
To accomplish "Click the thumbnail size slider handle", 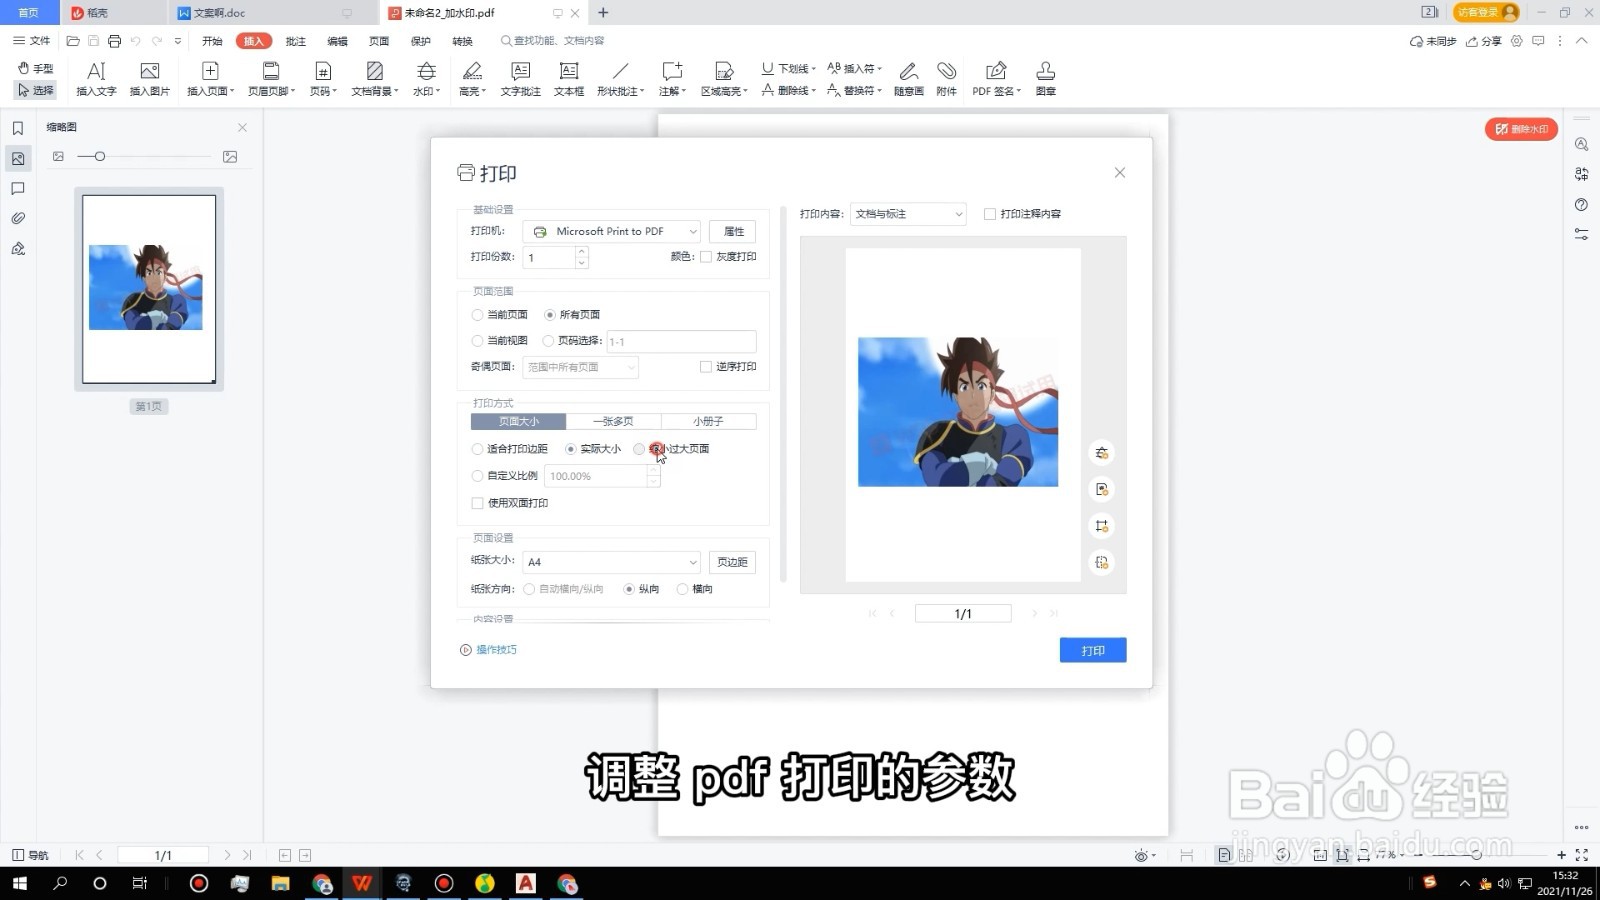I will (x=100, y=156).
